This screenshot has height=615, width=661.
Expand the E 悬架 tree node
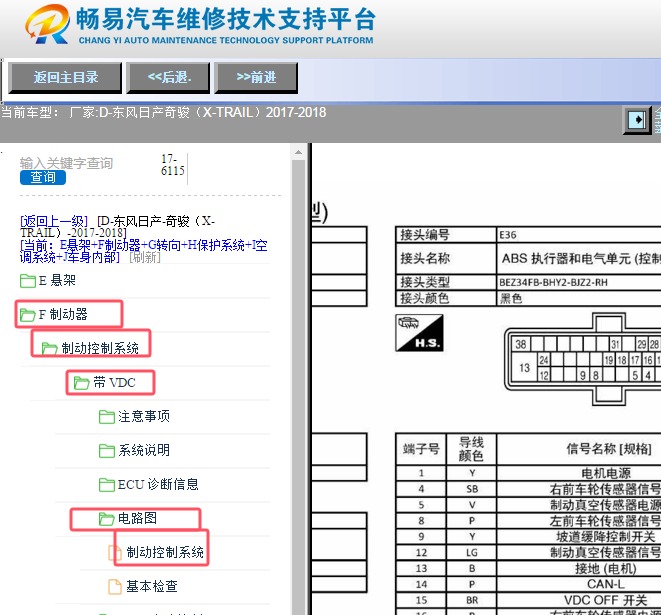click(x=57, y=281)
